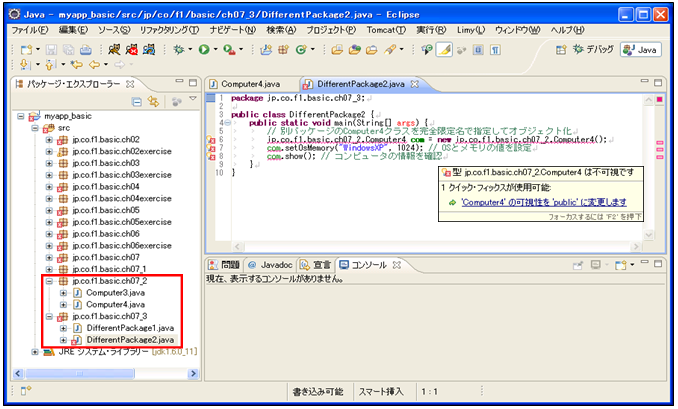Collapse the myapp_basic project node
Image resolution: width=678 pixels, height=409 pixels.
(x=22, y=116)
